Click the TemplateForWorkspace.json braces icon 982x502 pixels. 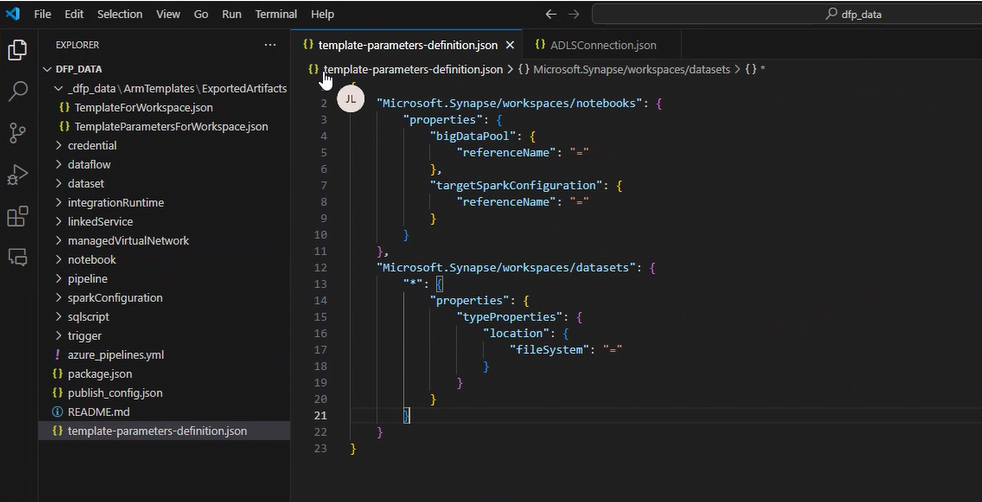coord(64,108)
